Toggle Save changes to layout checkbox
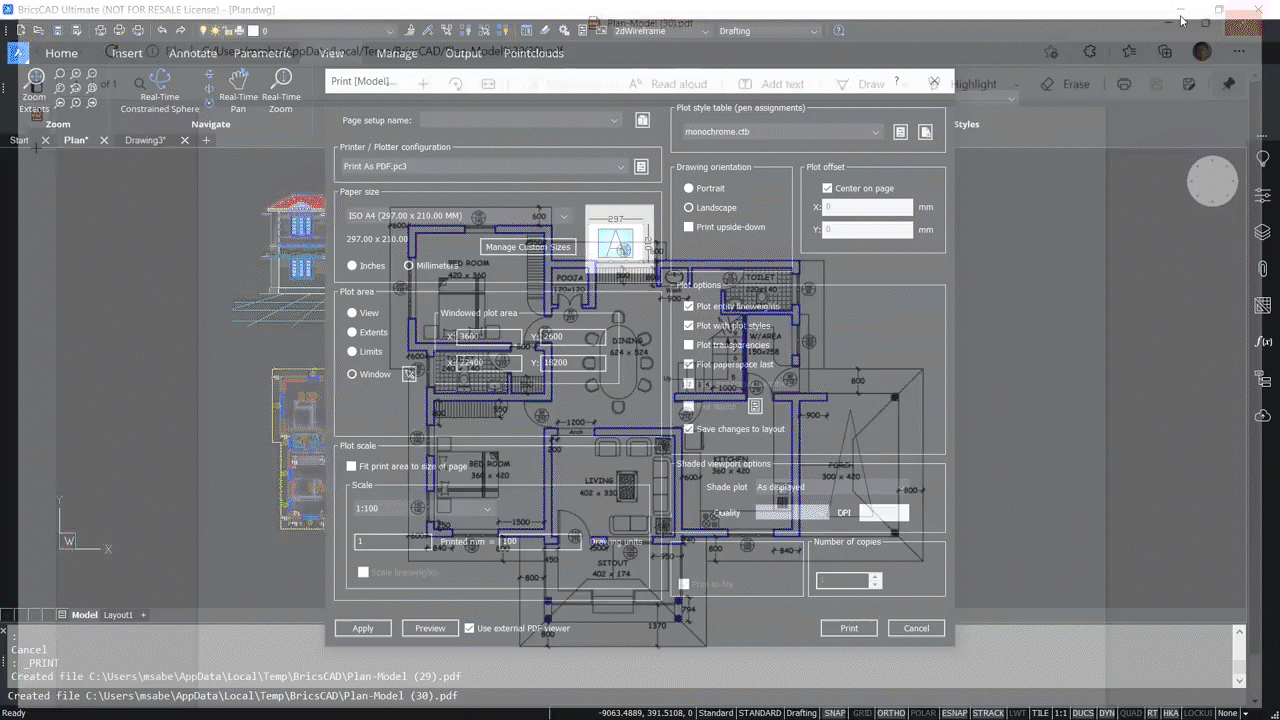Screen dimensions: 1280x720 tap(688, 429)
